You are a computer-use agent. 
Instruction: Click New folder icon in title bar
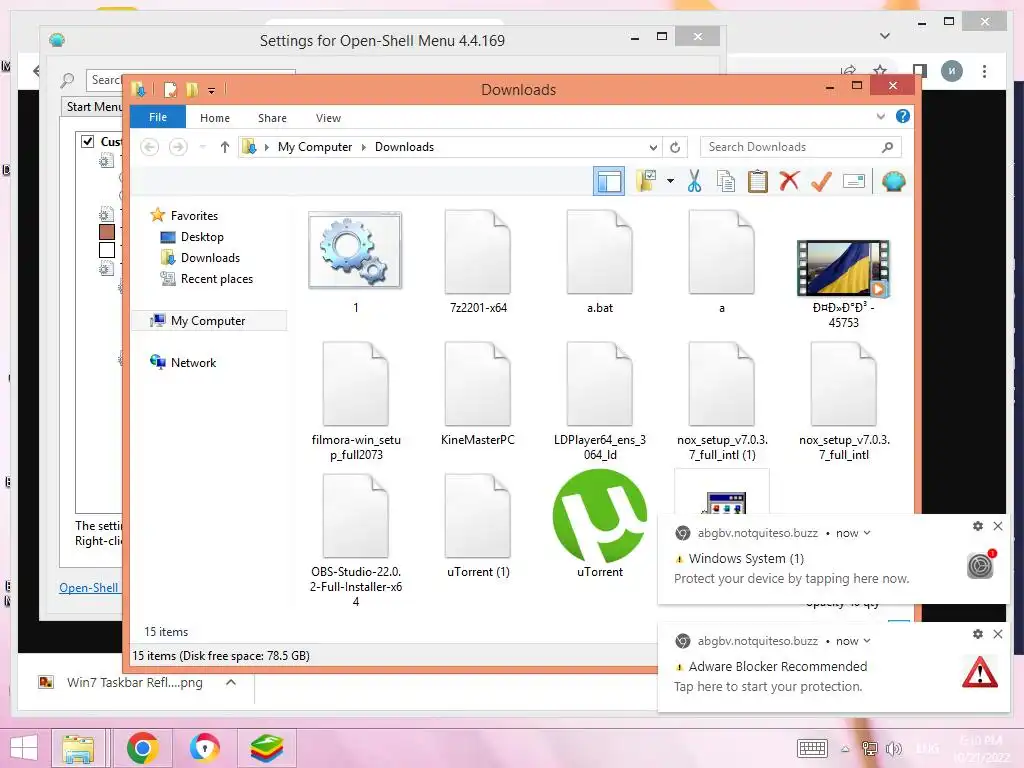(x=192, y=89)
